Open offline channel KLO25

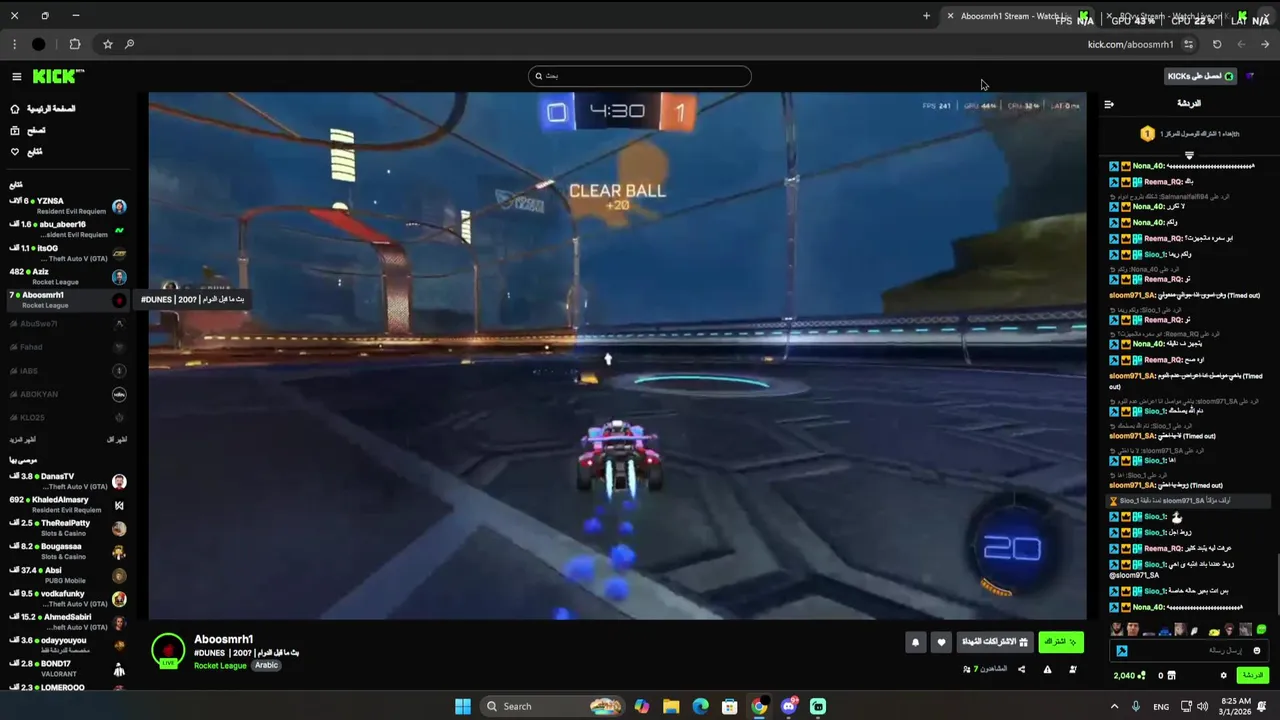(68, 417)
